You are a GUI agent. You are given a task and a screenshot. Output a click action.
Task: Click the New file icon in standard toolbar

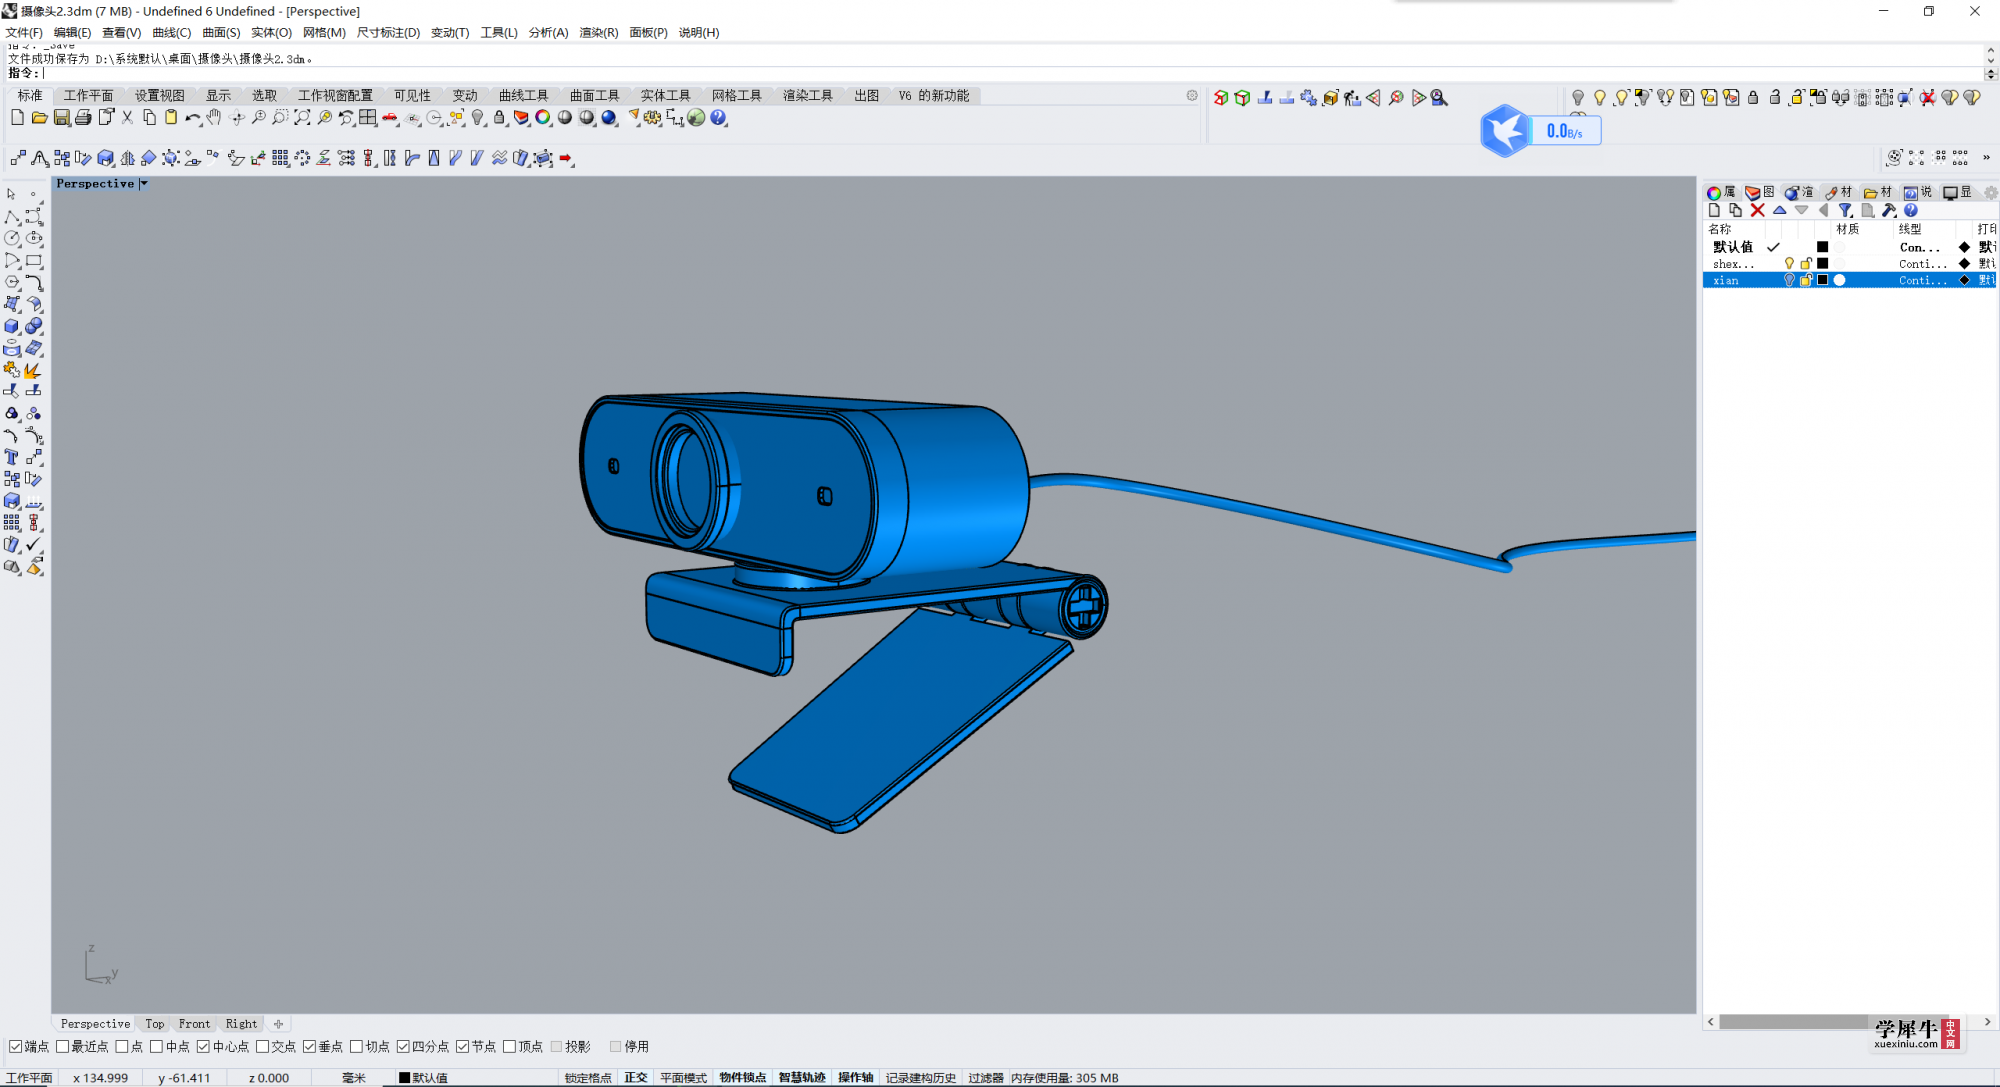pos(17,118)
